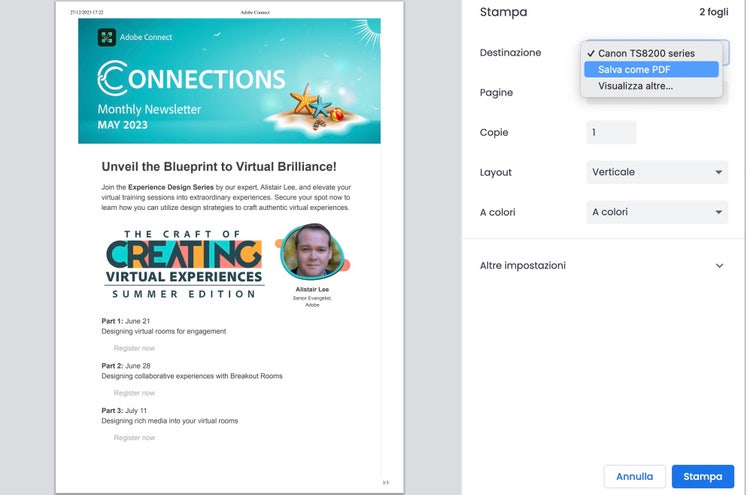Click the Destinazione label

point(510,53)
